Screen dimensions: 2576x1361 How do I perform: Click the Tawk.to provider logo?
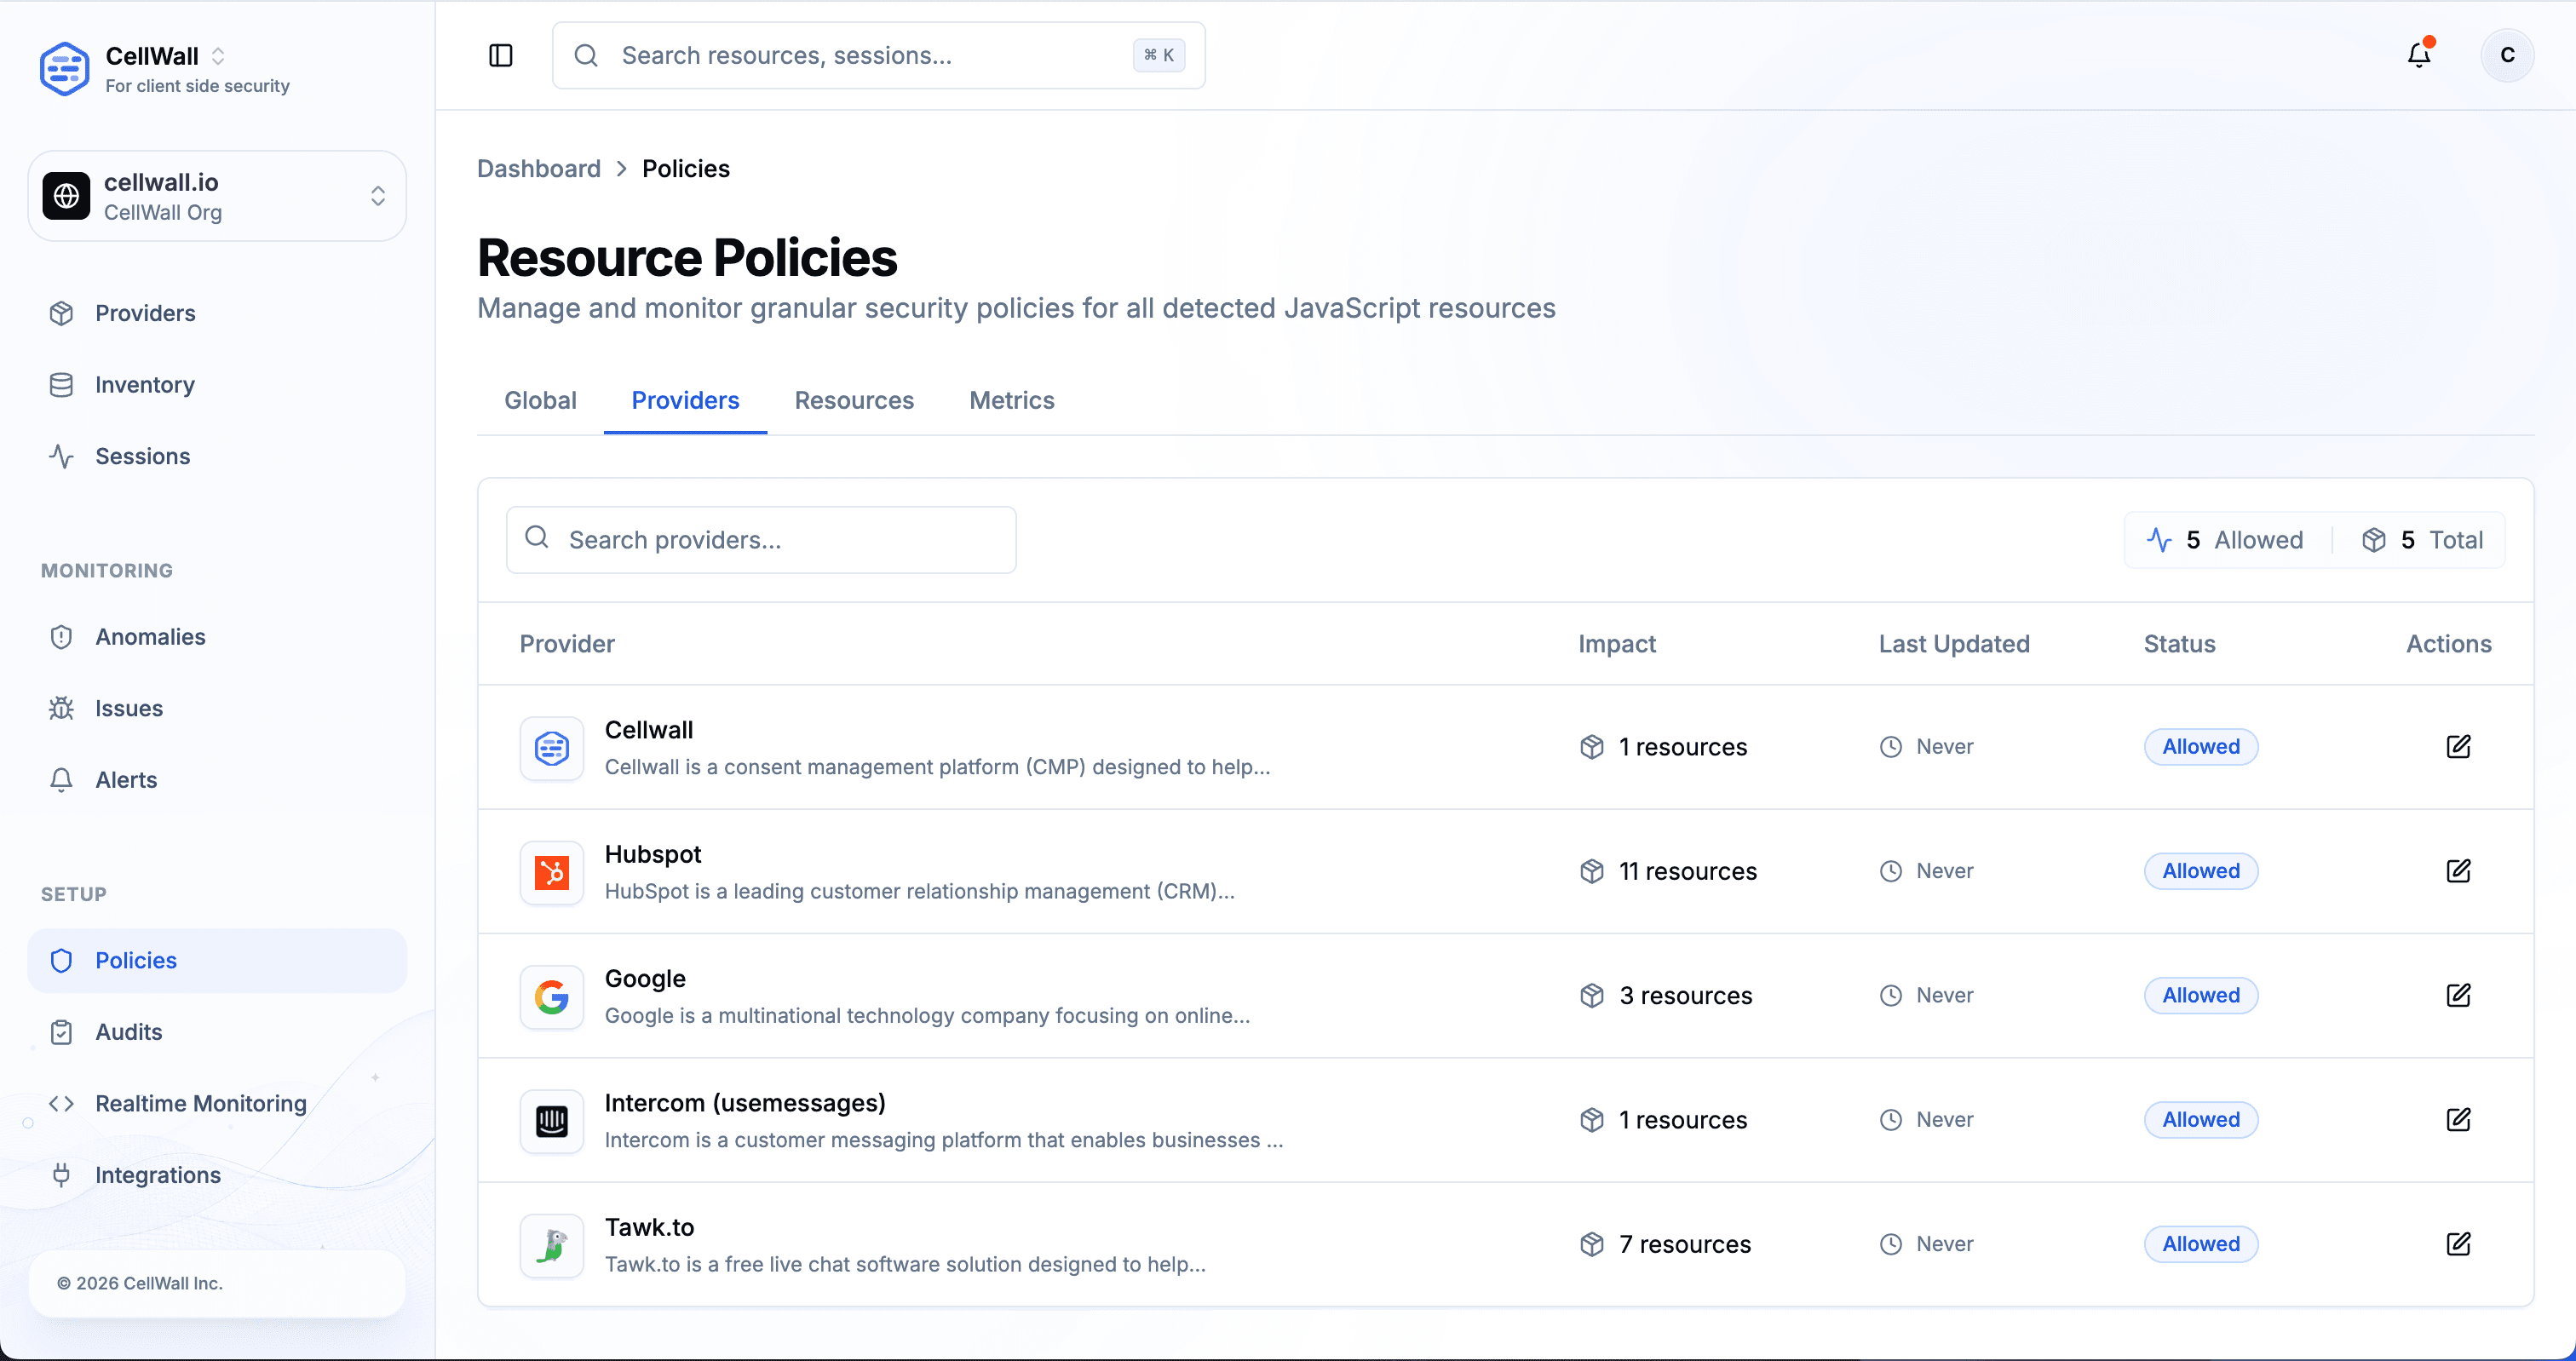pyautogui.click(x=552, y=1245)
